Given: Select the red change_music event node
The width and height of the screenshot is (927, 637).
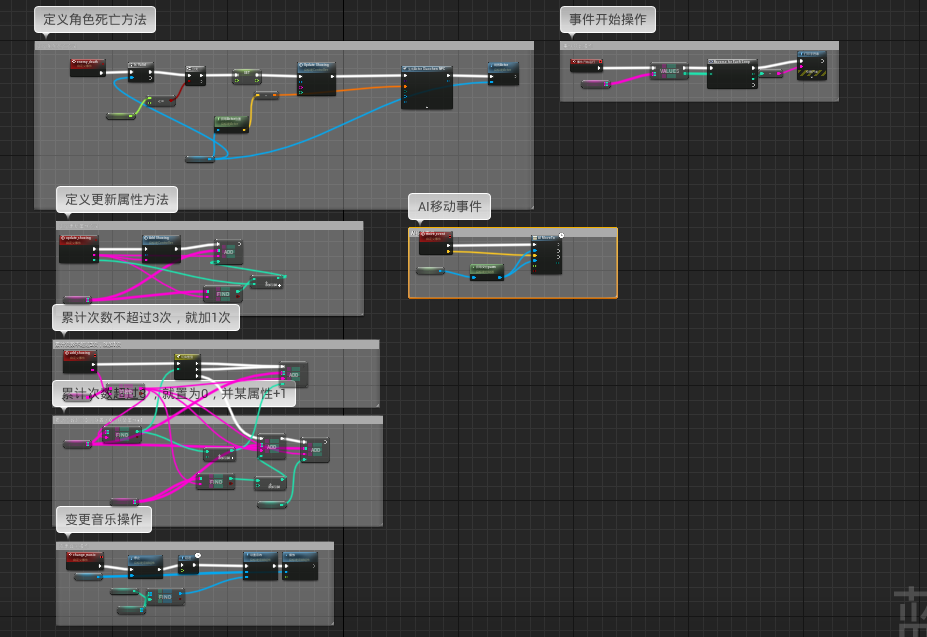Looking at the screenshot, I should 85,561.
